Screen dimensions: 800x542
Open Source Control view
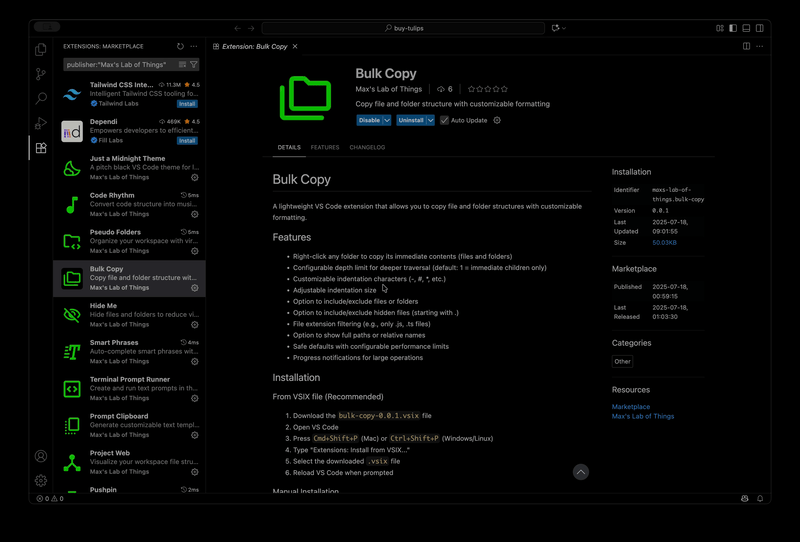pyautogui.click(x=41, y=74)
